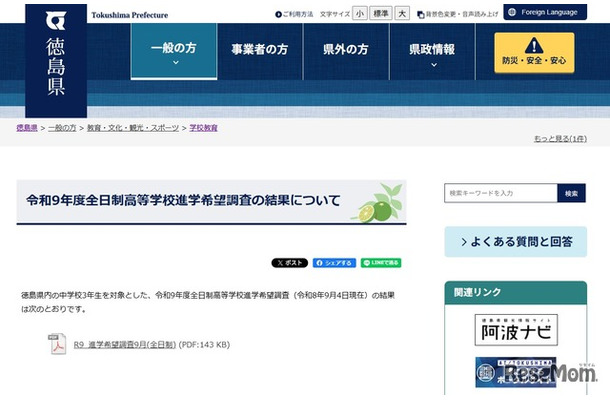Click the 検索 search button

tap(571, 193)
